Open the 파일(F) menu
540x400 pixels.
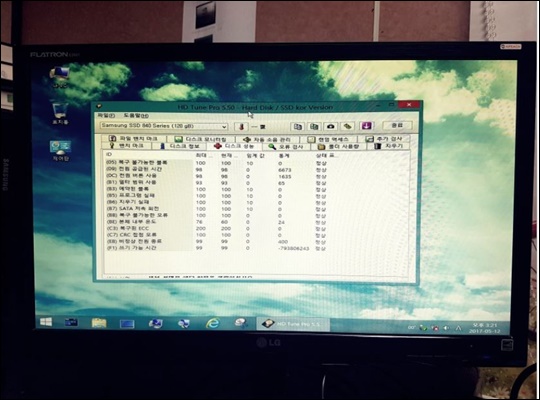click(x=106, y=115)
